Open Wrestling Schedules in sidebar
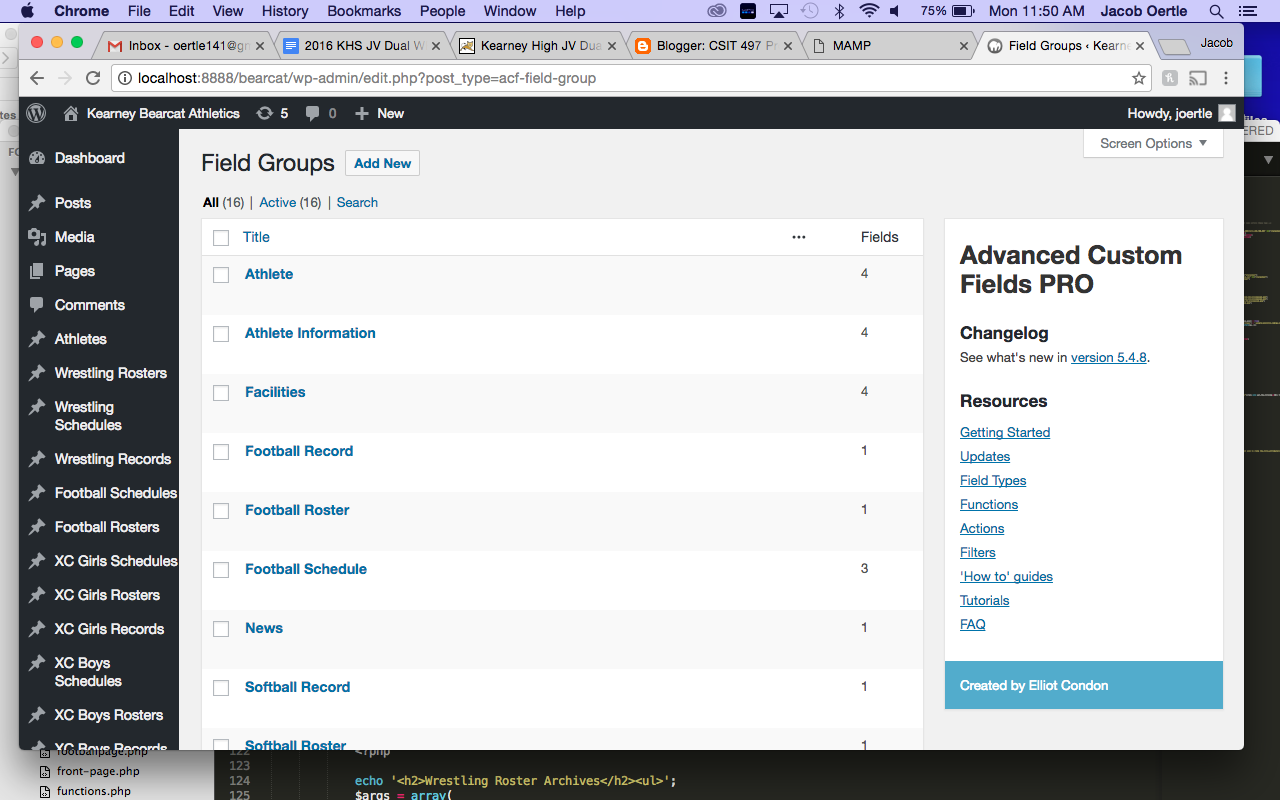Screen dimensions: 1280x800 [88, 416]
